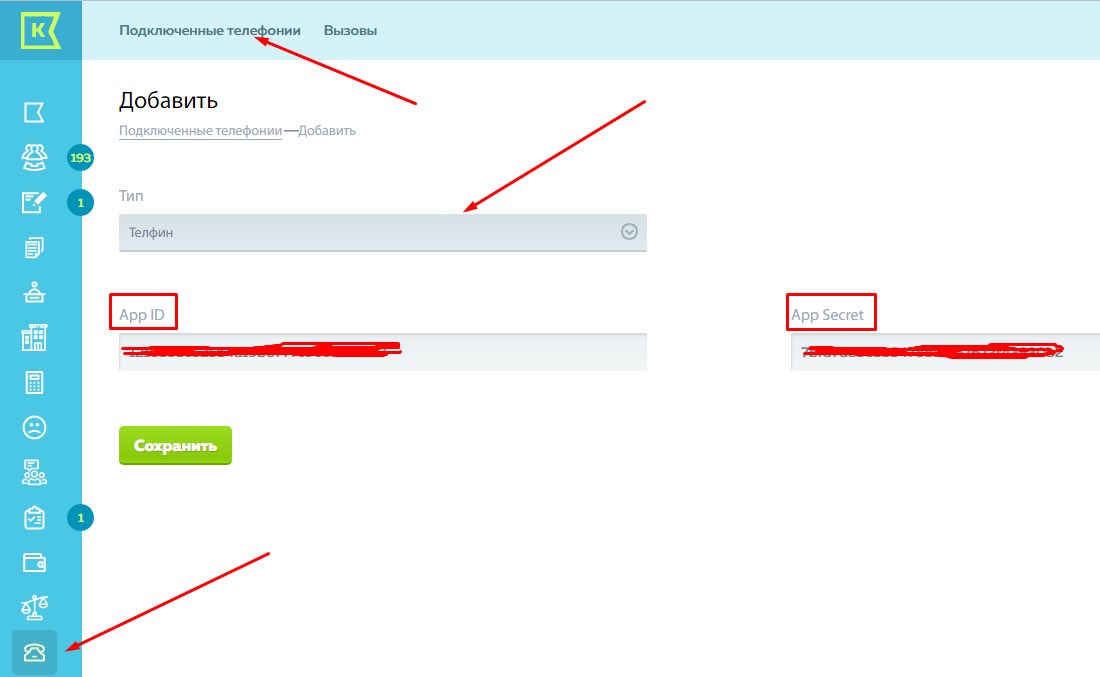Open the stacked documents sidebar icon
This screenshot has width=1100, height=677.
tap(34, 248)
